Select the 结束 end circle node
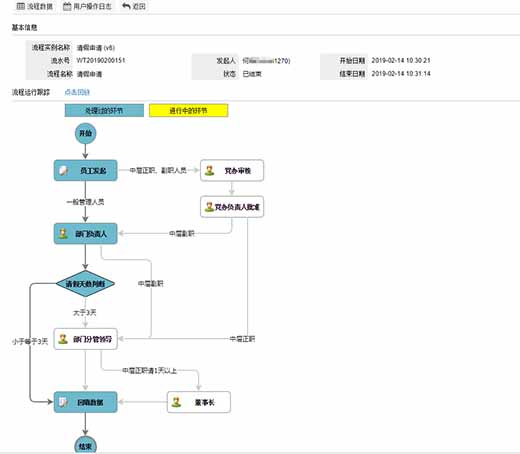This screenshot has width=520, height=454. coord(85,445)
